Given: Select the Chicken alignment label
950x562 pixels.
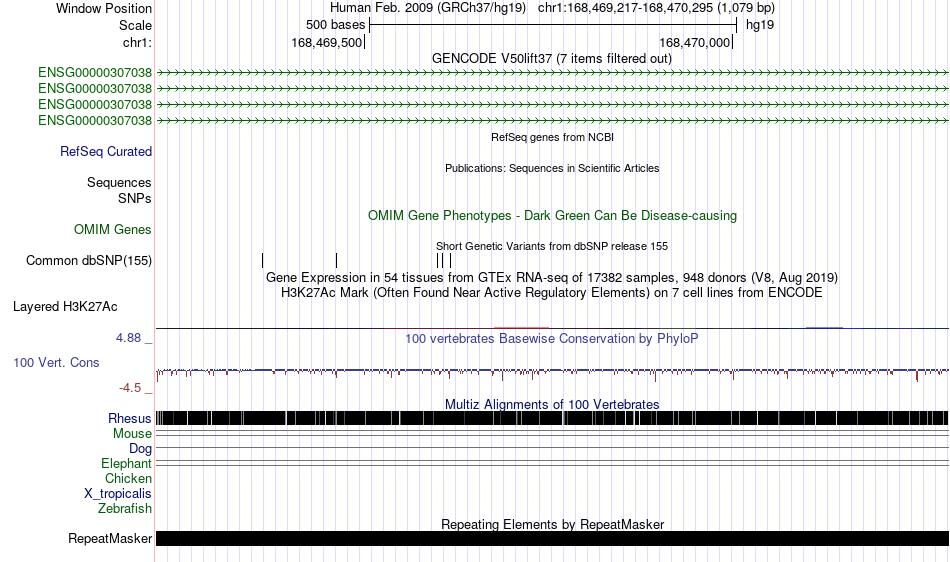Looking at the screenshot, I should click(128, 478).
